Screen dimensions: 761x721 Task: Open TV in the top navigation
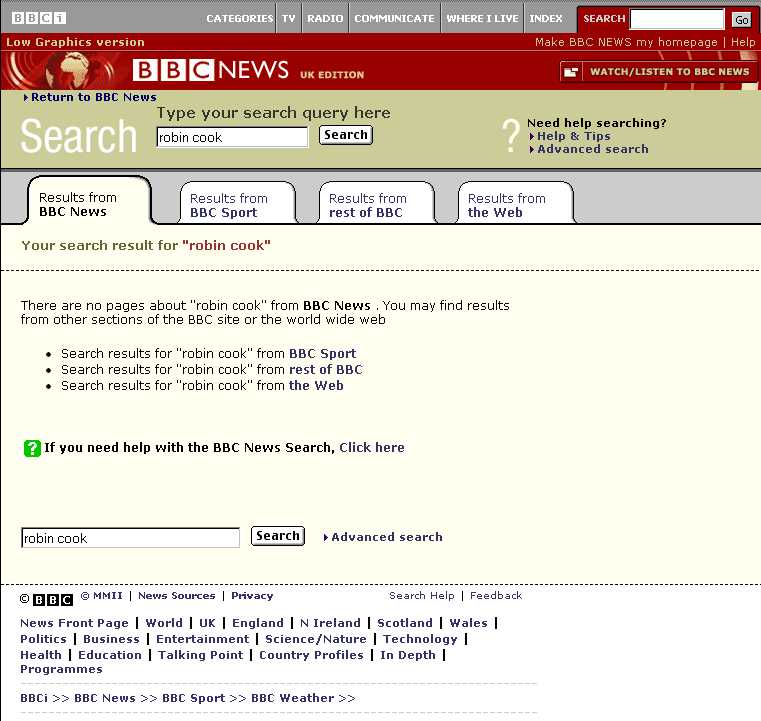(x=289, y=18)
